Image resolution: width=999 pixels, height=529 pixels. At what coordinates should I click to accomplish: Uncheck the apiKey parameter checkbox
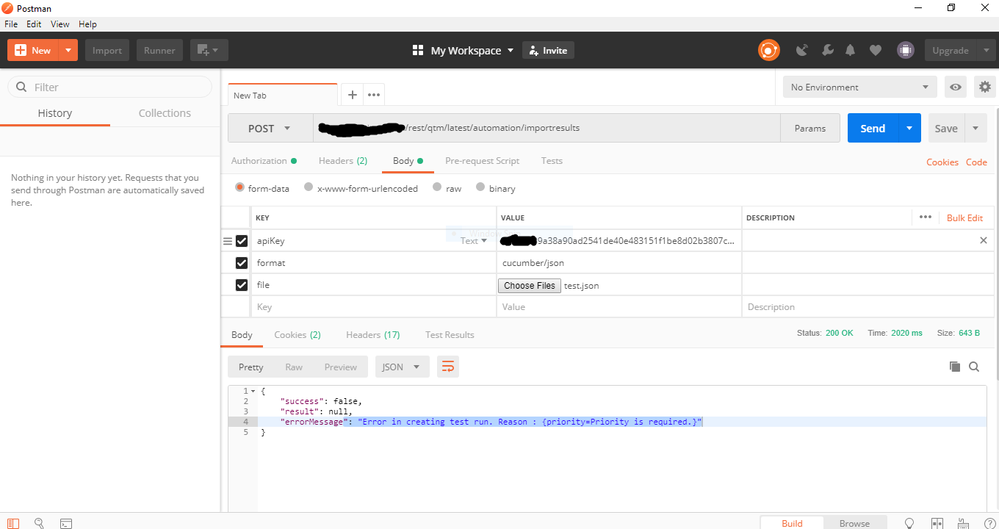(x=241, y=241)
